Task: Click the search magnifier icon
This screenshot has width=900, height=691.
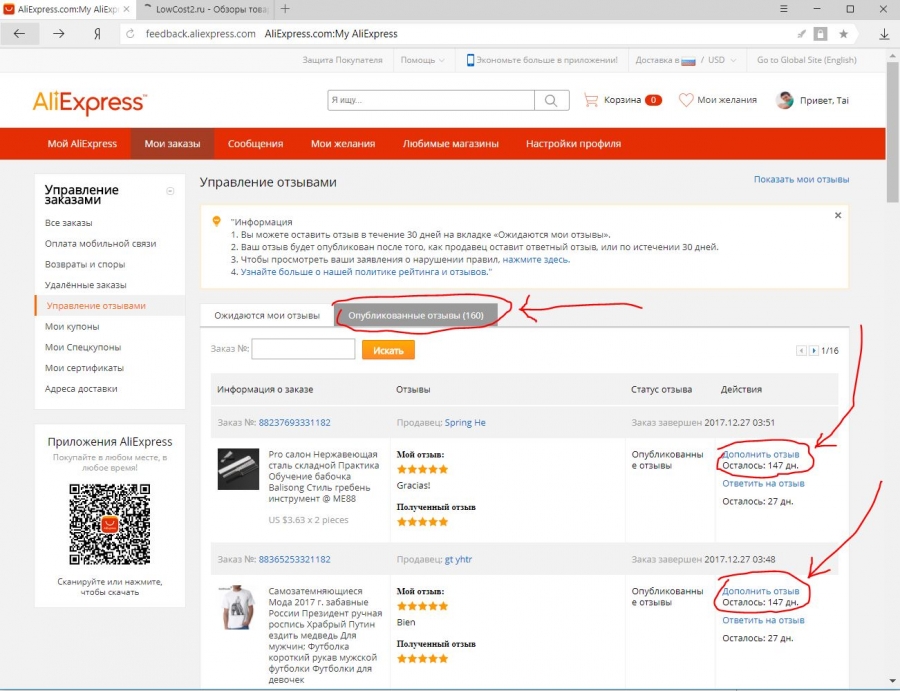Action: click(551, 100)
